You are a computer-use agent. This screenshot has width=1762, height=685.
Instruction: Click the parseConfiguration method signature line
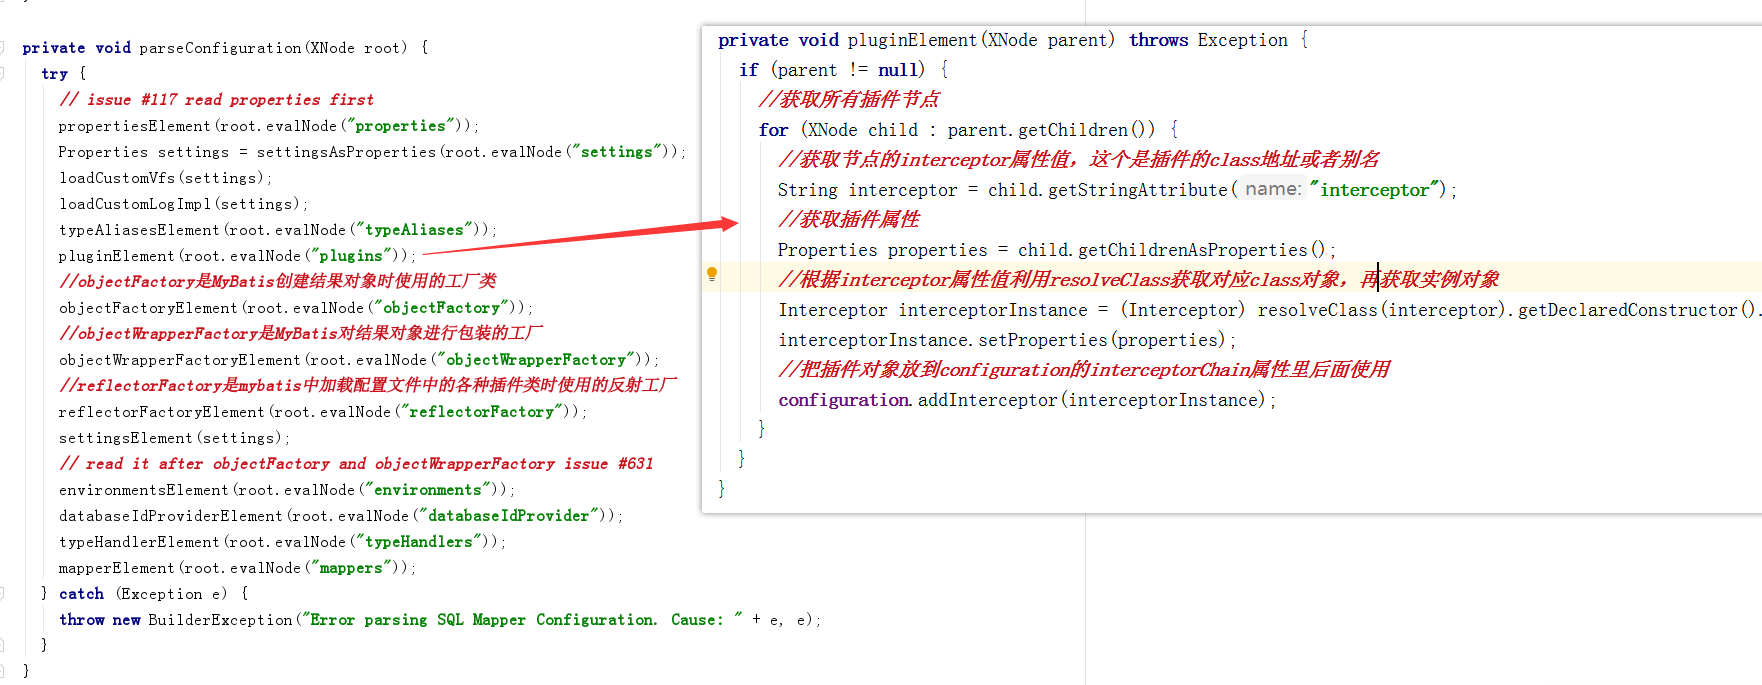(225, 48)
